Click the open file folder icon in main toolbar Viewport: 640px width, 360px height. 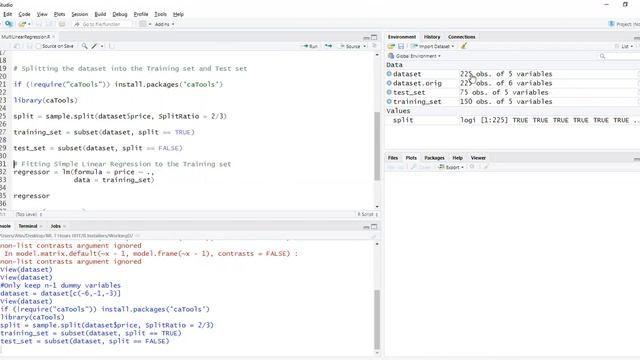[x=22, y=24]
